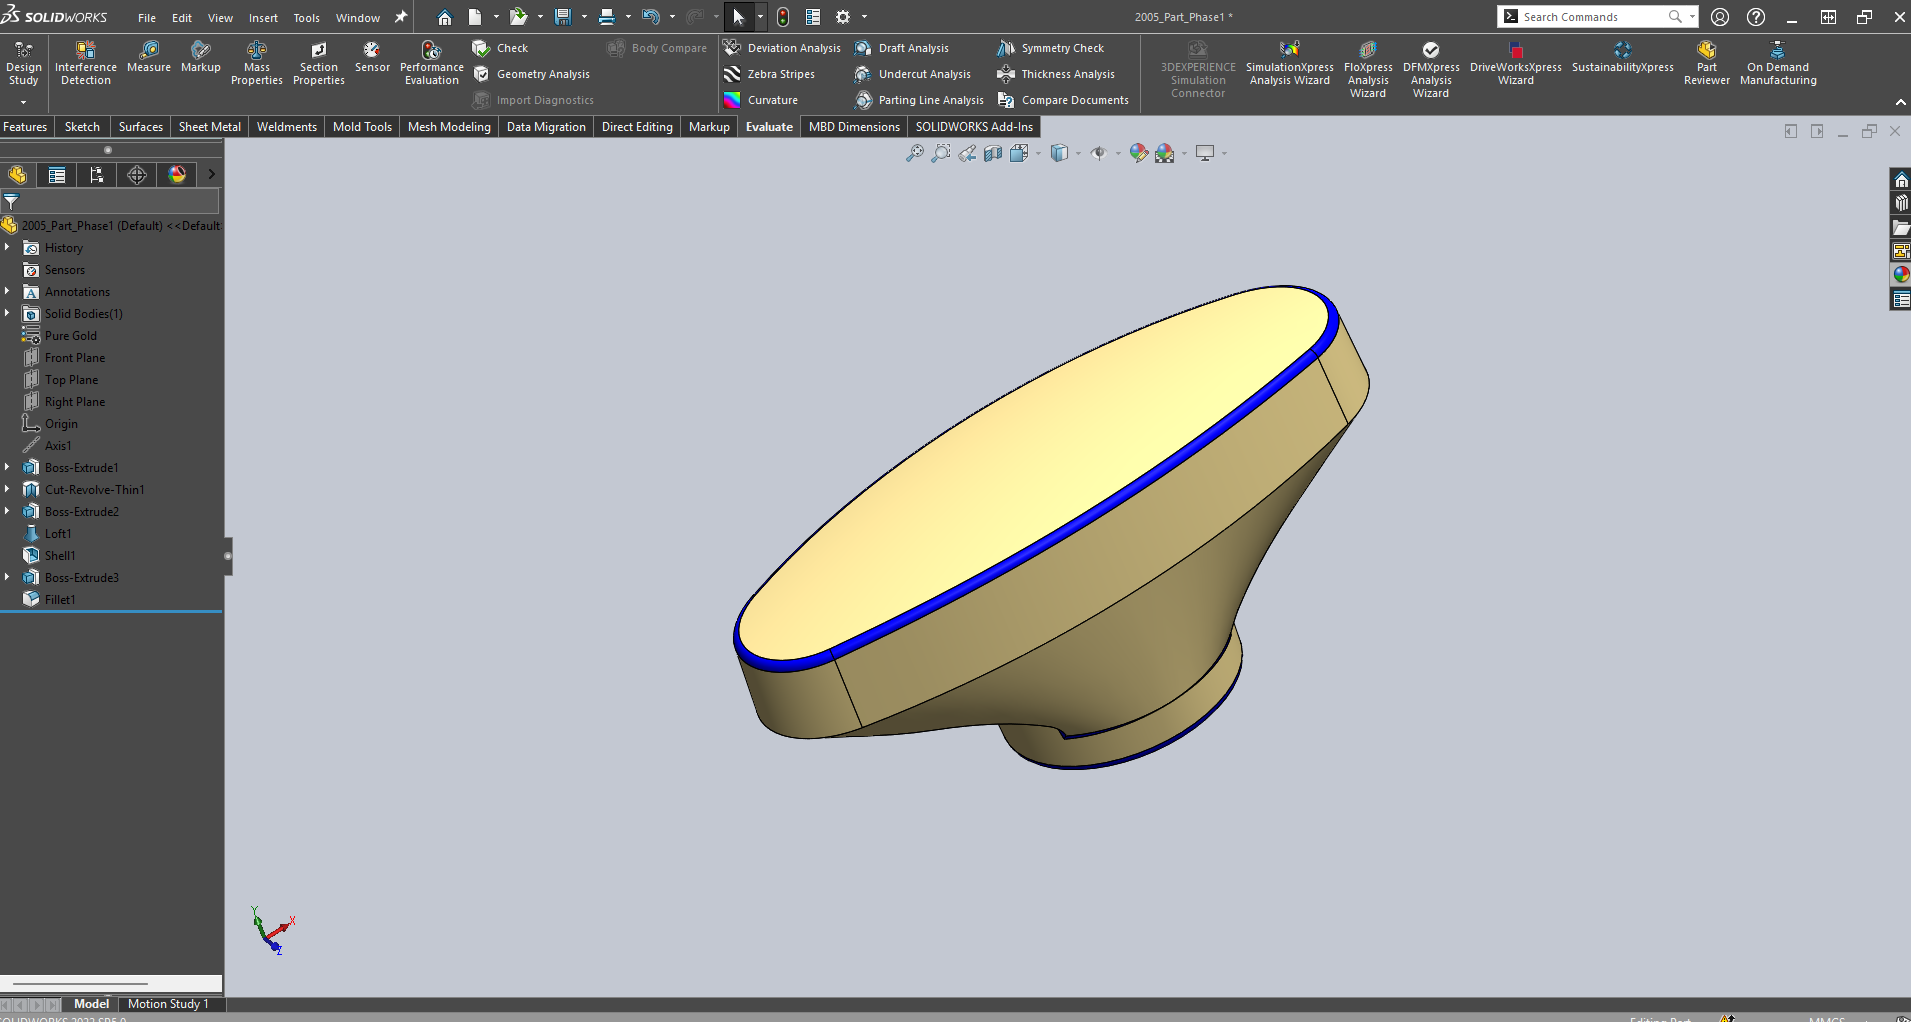This screenshot has width=1911, height=1022.
Task: Open the Design Study dropdown arrow
Action: coord(23,102)
